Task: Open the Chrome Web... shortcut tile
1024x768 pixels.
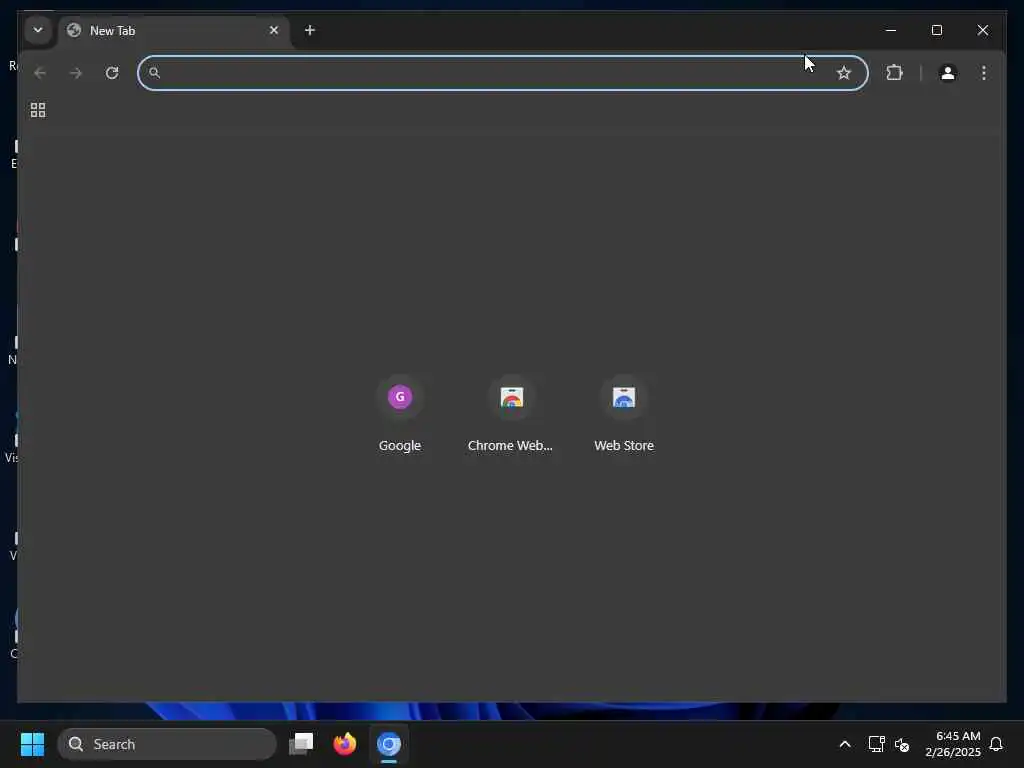Action: [511, 414]
